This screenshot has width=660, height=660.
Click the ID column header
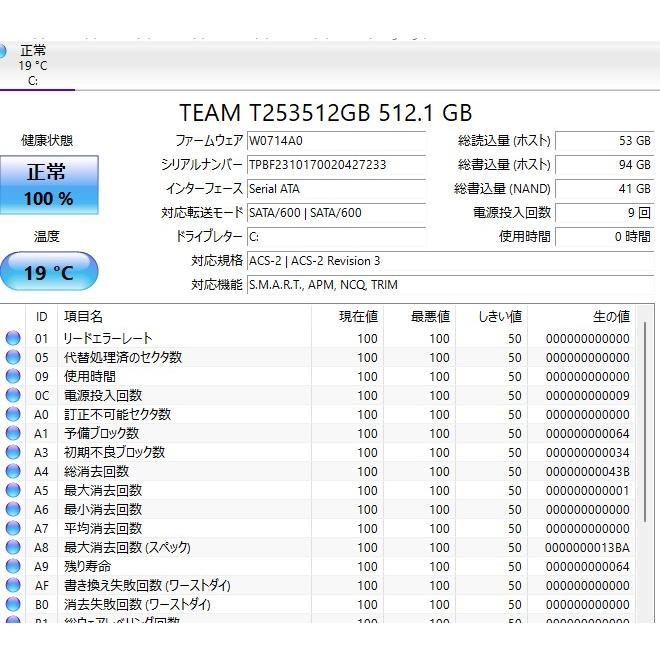click(x=41, y=317)
